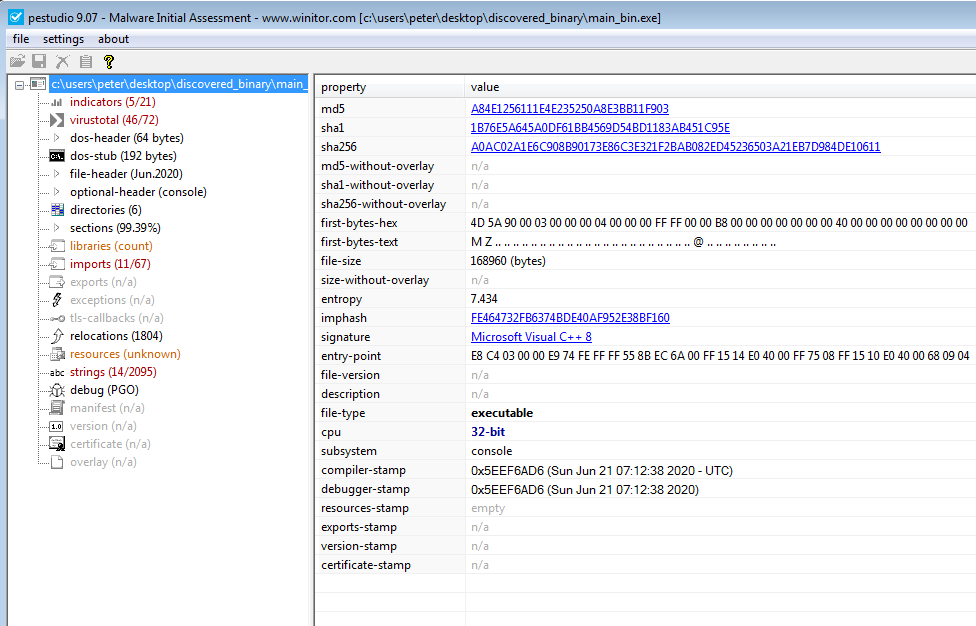976x626 pixels.
Task: Click the save floppy disk toolbar icon
Action: tap(40, 62)
